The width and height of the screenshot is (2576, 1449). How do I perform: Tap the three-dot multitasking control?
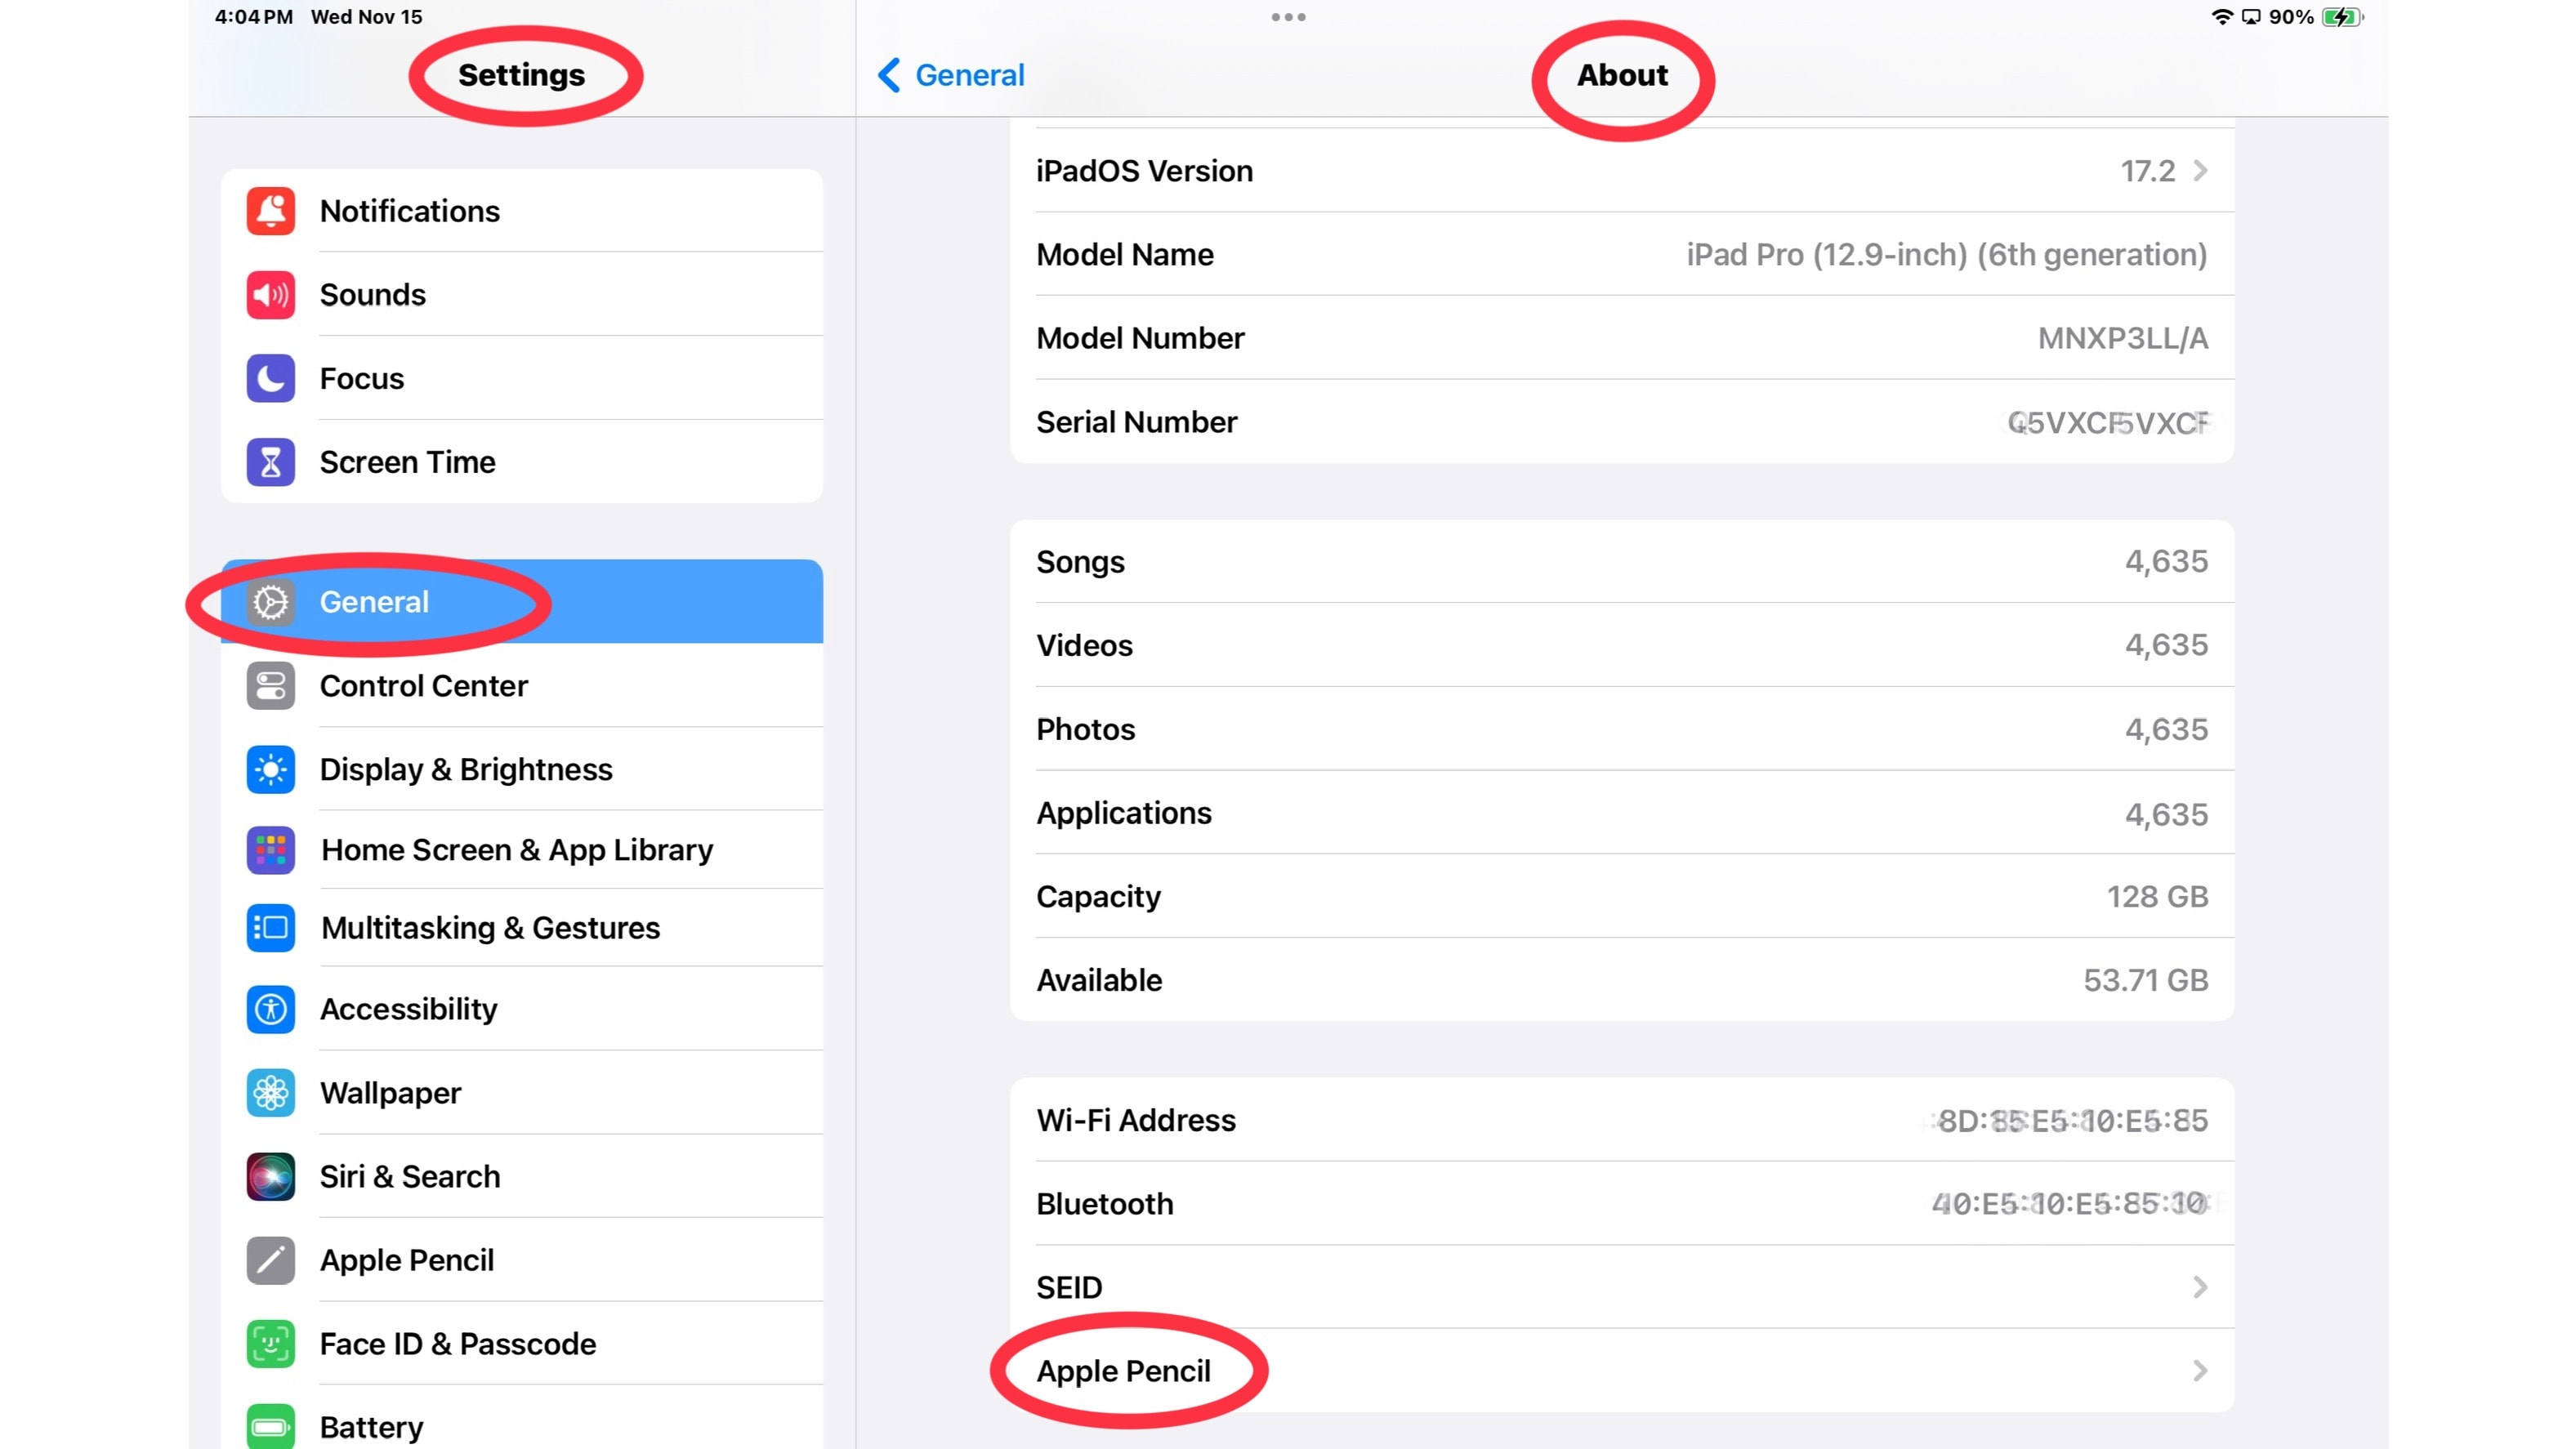pyautogui.click(x=1288, y=17)
